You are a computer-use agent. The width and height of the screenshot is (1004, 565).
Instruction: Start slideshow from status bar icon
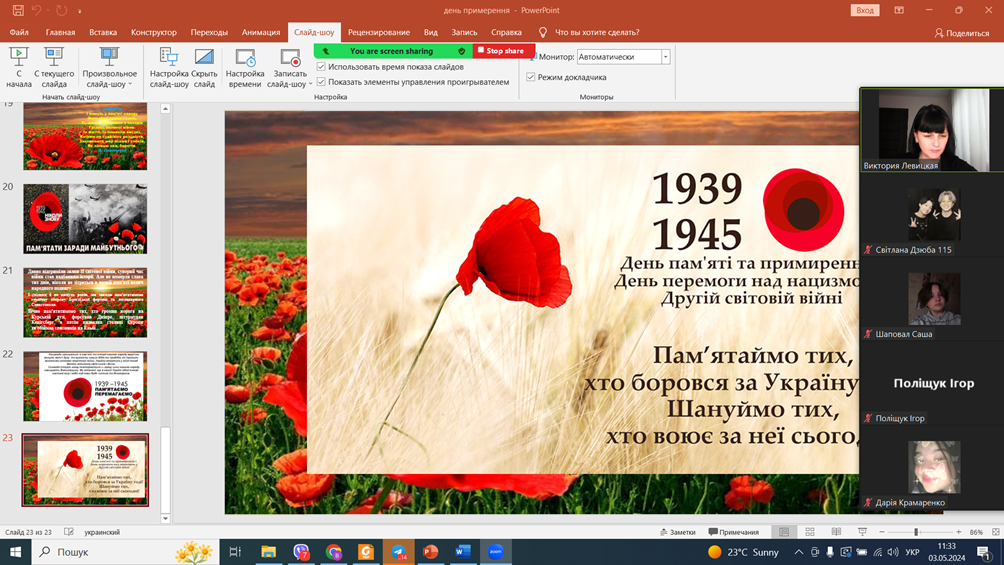(862, 532)
